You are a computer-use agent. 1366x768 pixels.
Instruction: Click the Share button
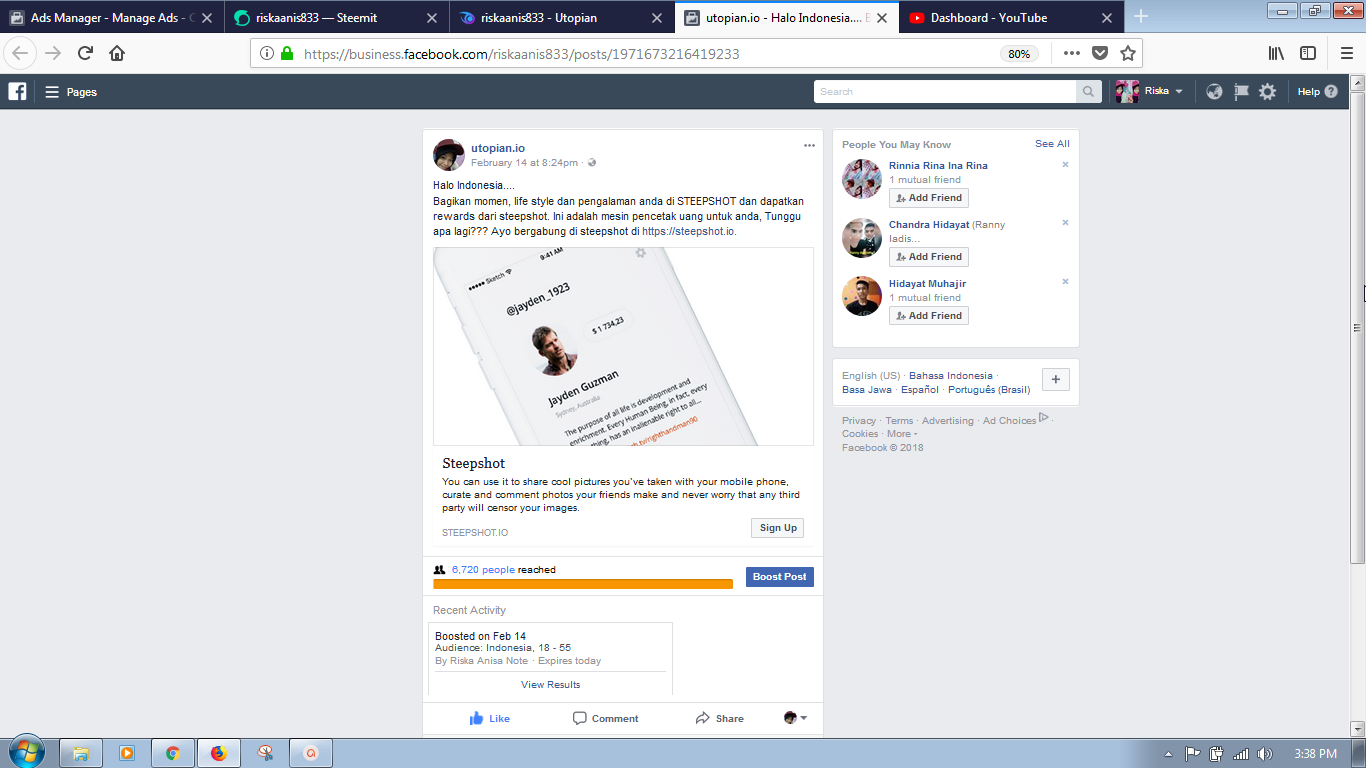click(719, 718)
